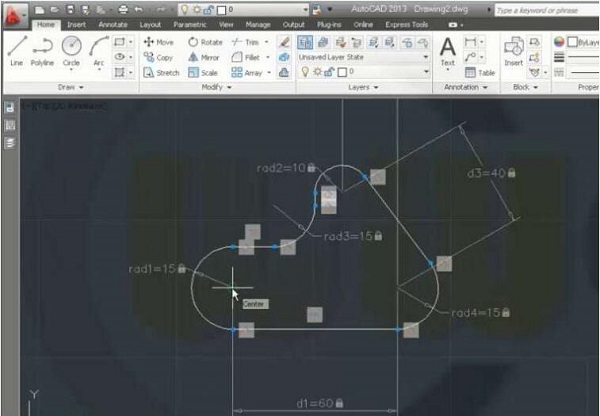Select the Text annotation tool

pyautogui.click(x=448, y=51)
